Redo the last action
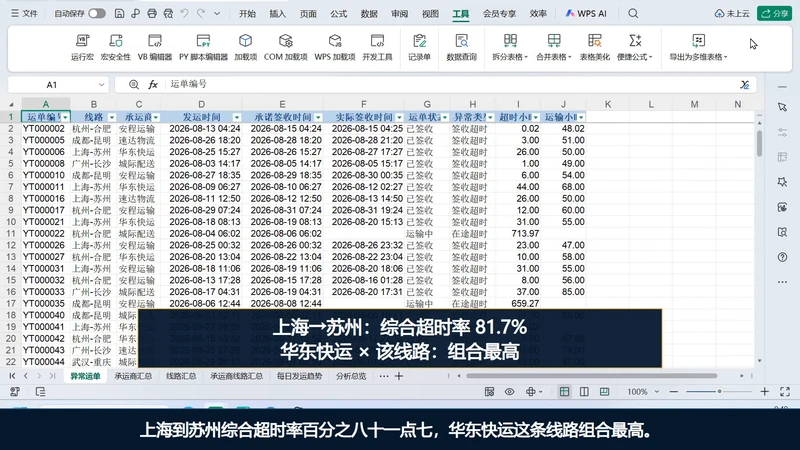Image resolution: width=800 pixels, height=450 pixels. click(201, 14)
